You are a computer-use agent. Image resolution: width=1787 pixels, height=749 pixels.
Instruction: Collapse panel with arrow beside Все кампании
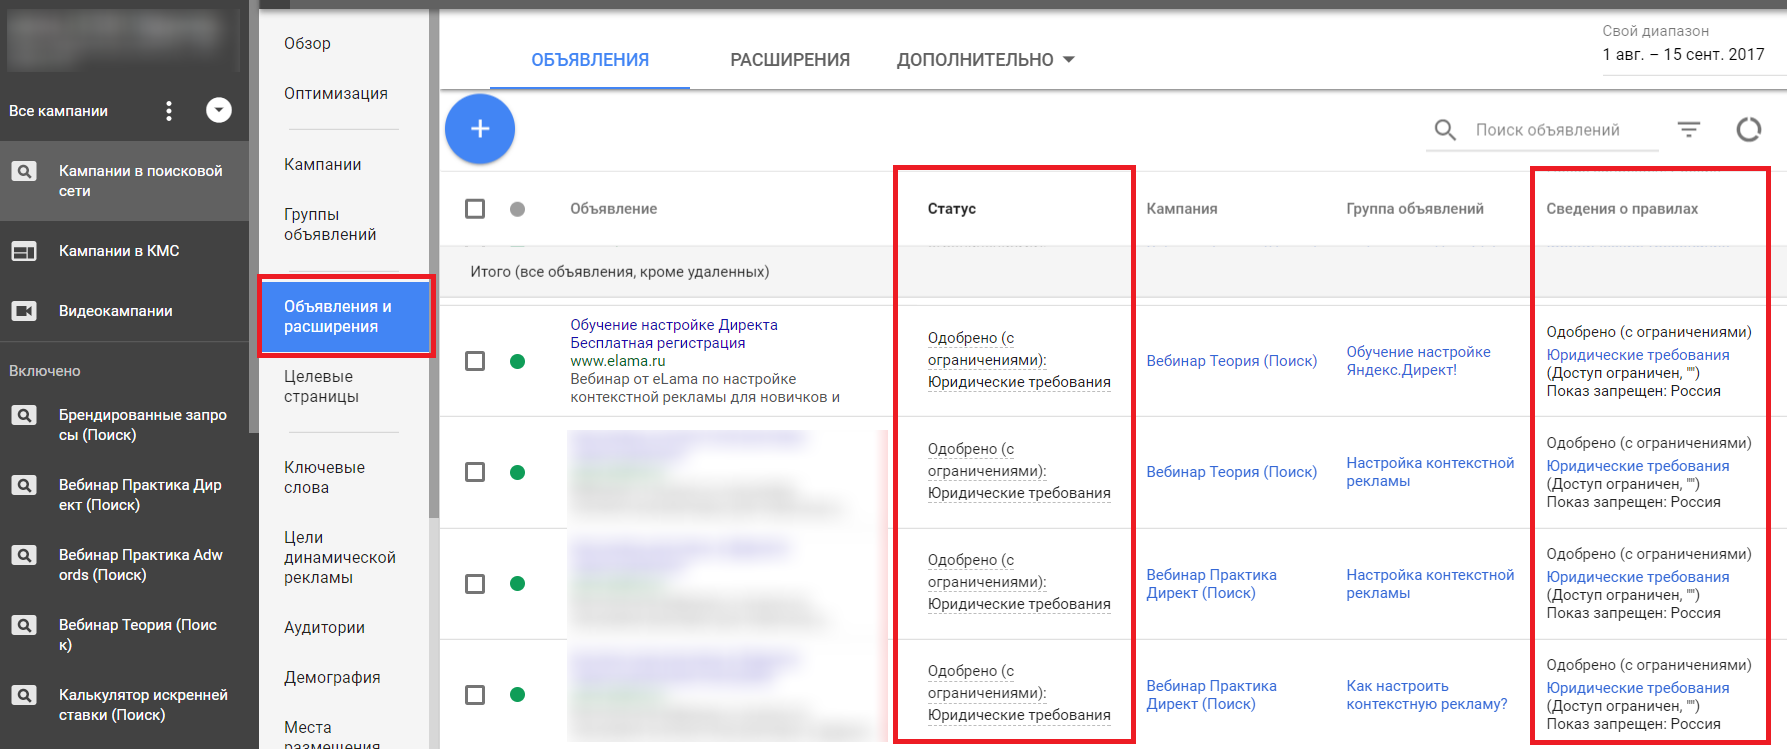[219, 111]
